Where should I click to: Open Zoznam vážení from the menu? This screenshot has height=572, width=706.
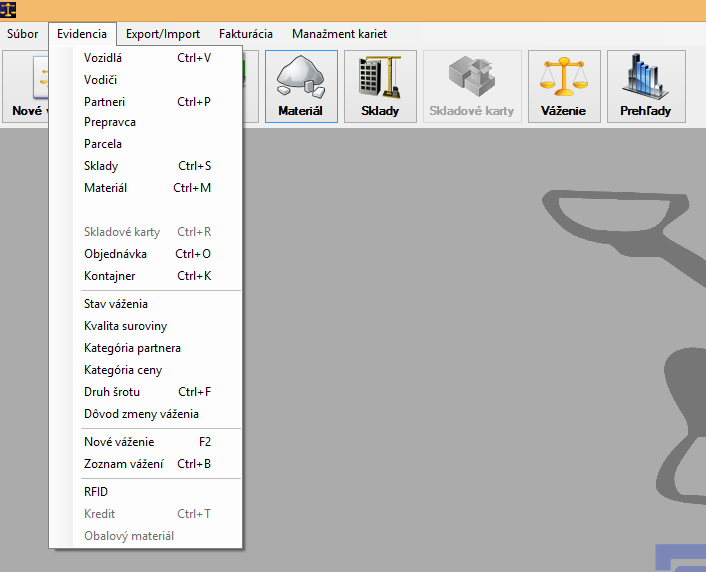click(x=122, y=464)
